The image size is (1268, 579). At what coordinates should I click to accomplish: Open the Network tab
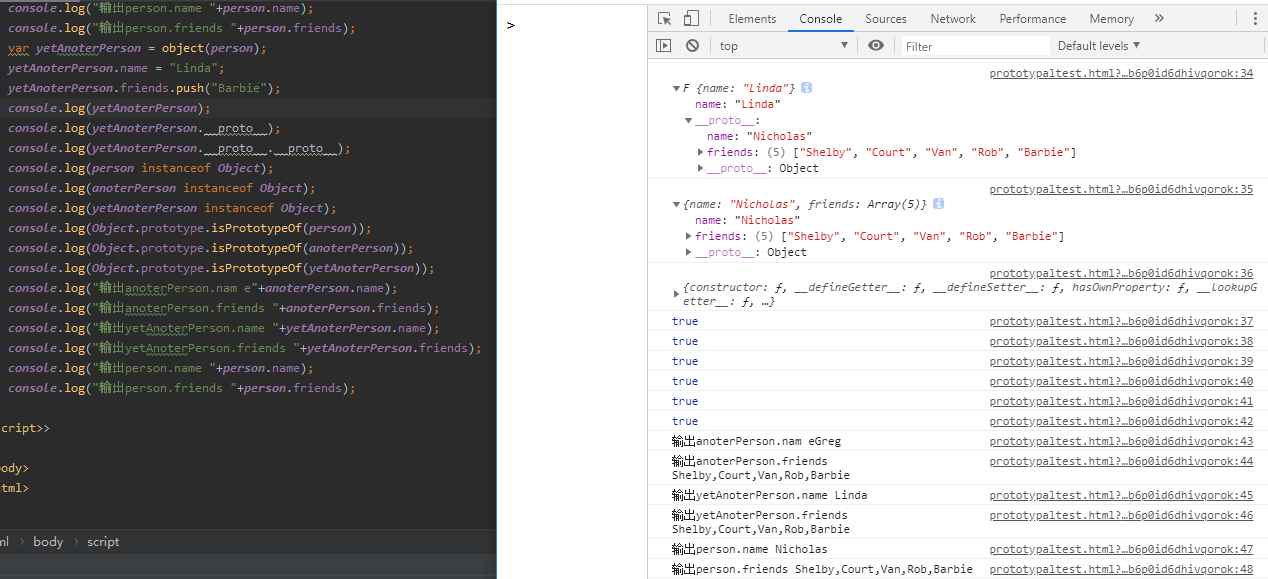(953, 18)
